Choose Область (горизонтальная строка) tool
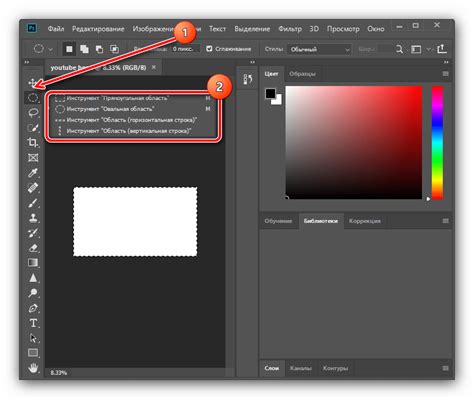This screenshot has width=474, height=399. [133, 120]
